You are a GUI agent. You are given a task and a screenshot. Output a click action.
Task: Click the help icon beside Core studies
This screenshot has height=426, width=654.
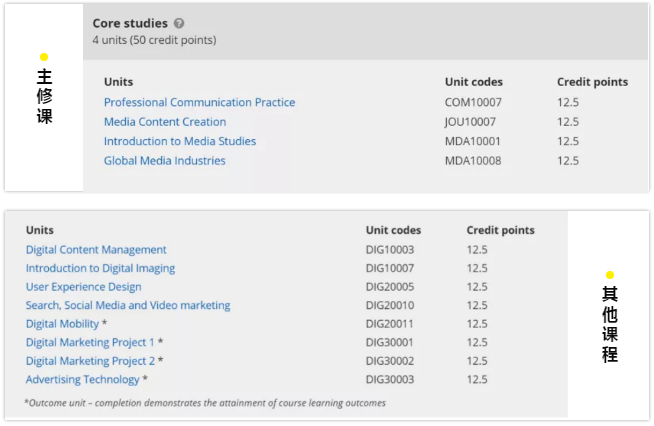(179, 23)
